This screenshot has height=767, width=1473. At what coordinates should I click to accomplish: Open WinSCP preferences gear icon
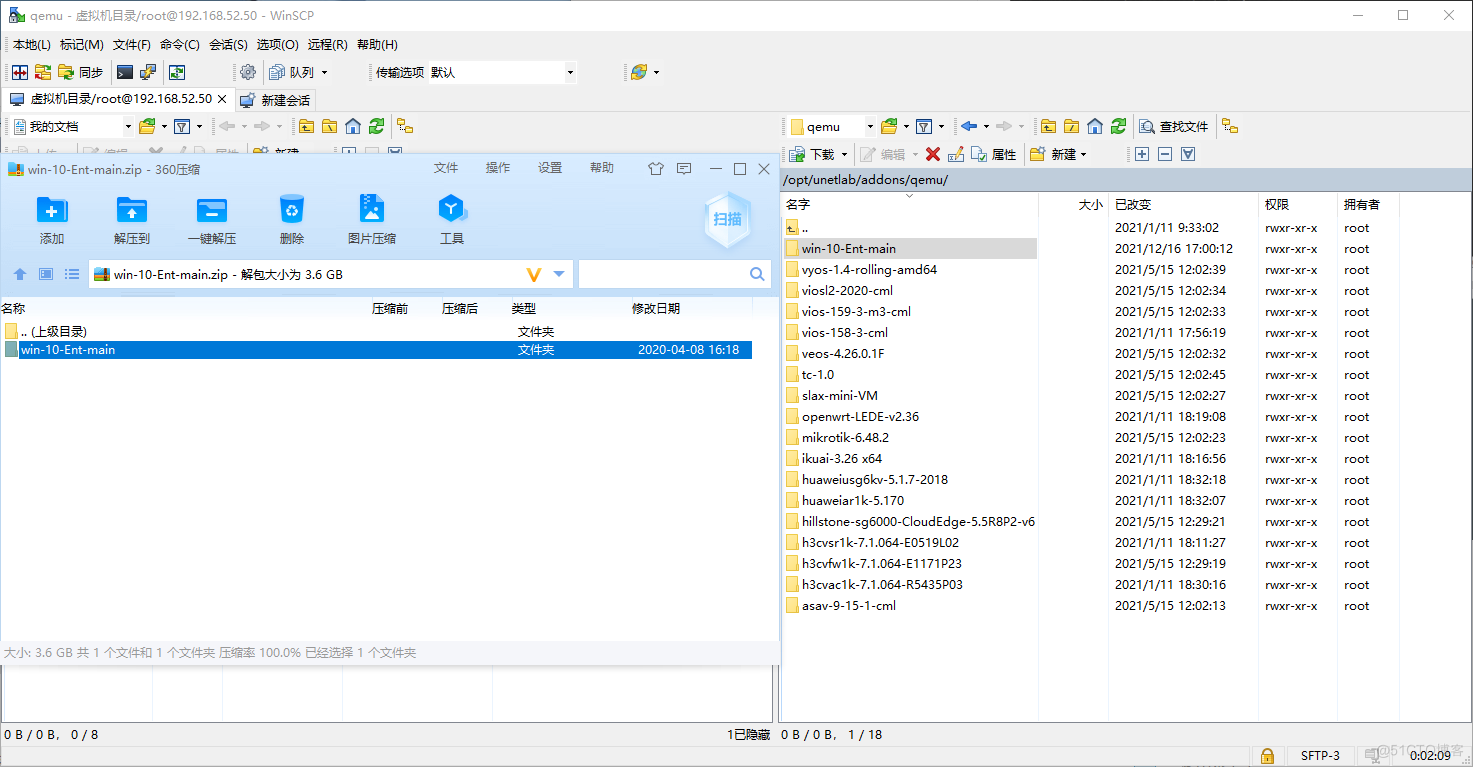coord(248,72)
